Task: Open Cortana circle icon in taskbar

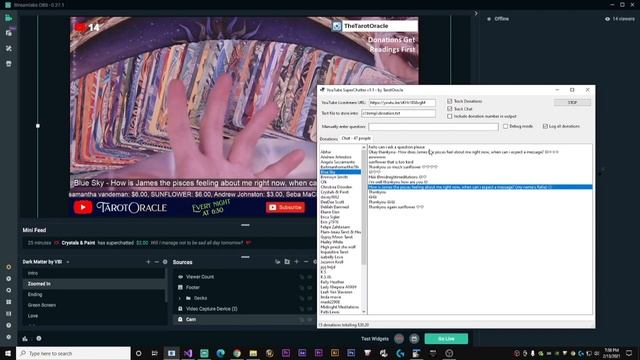Action: [138, 353]
